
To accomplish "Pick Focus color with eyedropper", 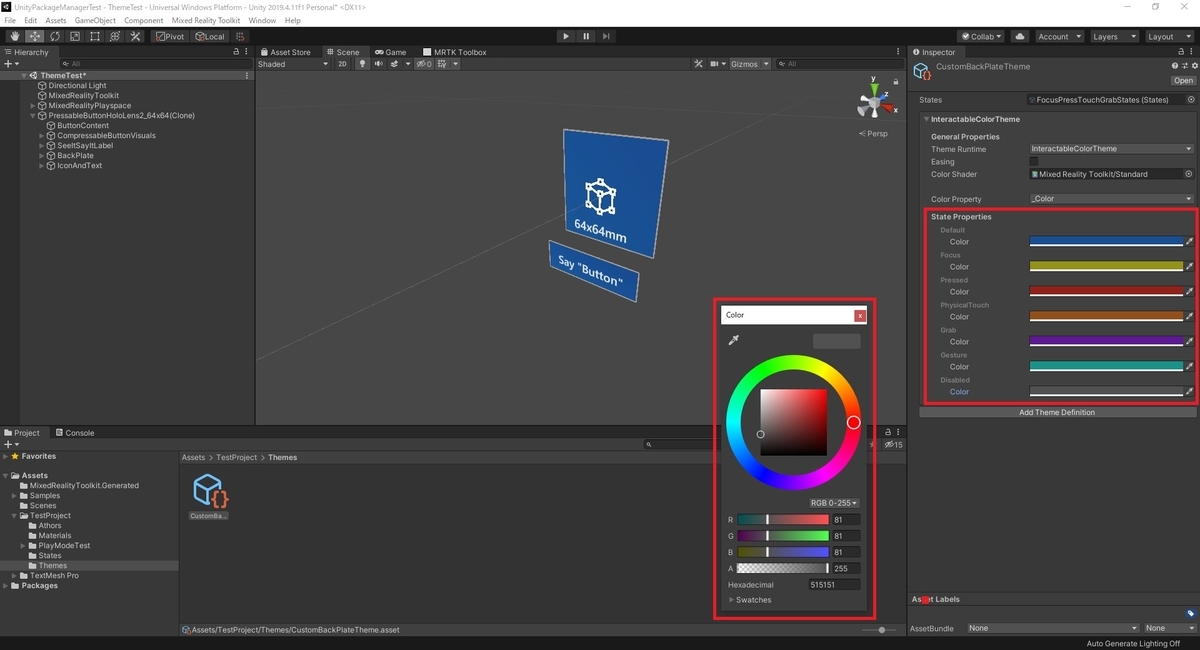I will click(1189, 267).
